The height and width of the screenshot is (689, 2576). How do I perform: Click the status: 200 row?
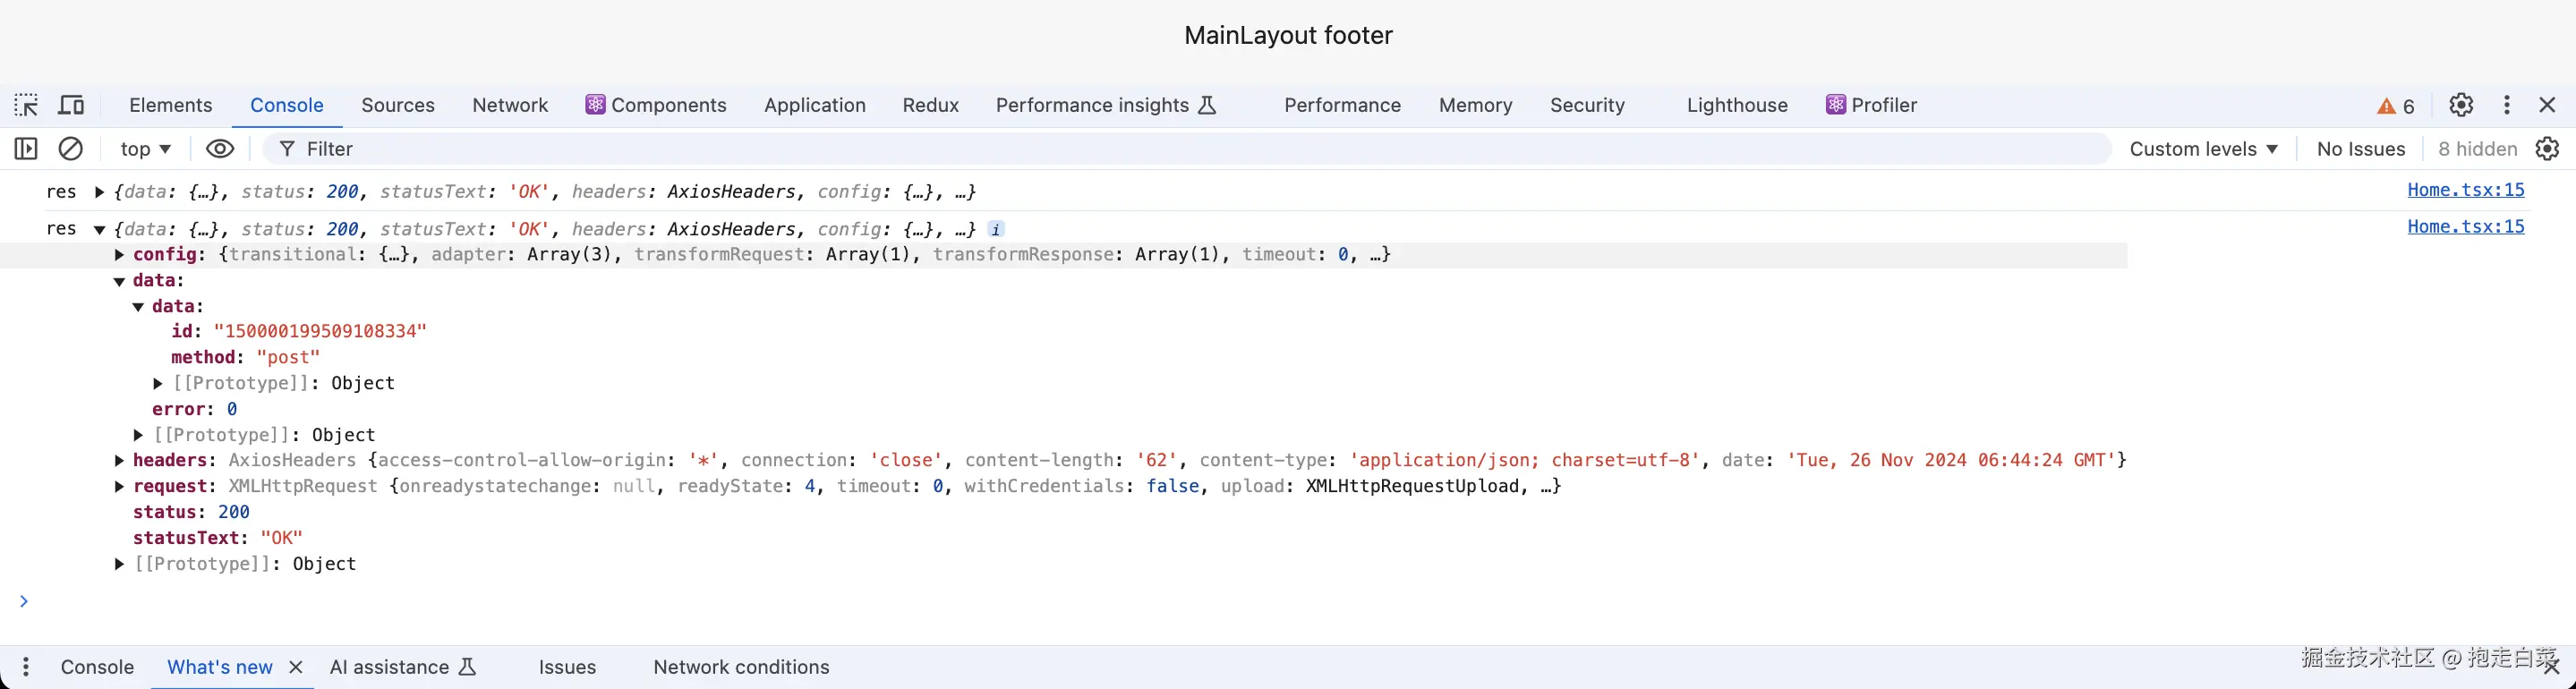tap(191, 513)
